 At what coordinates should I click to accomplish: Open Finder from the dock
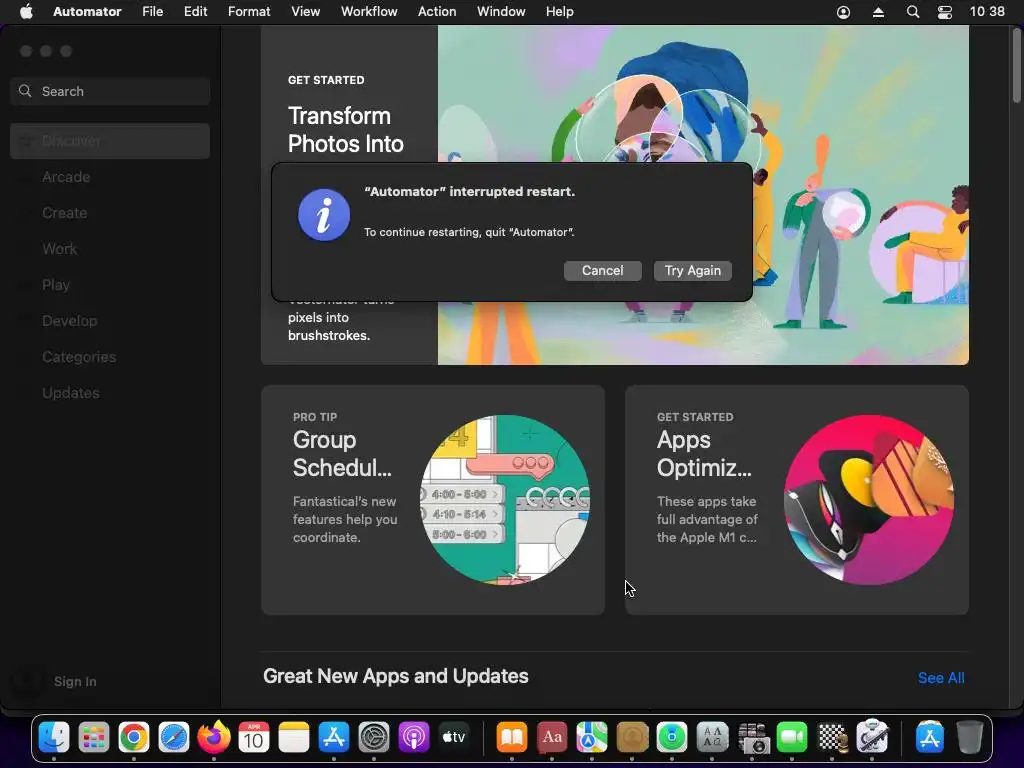[54, 737]
